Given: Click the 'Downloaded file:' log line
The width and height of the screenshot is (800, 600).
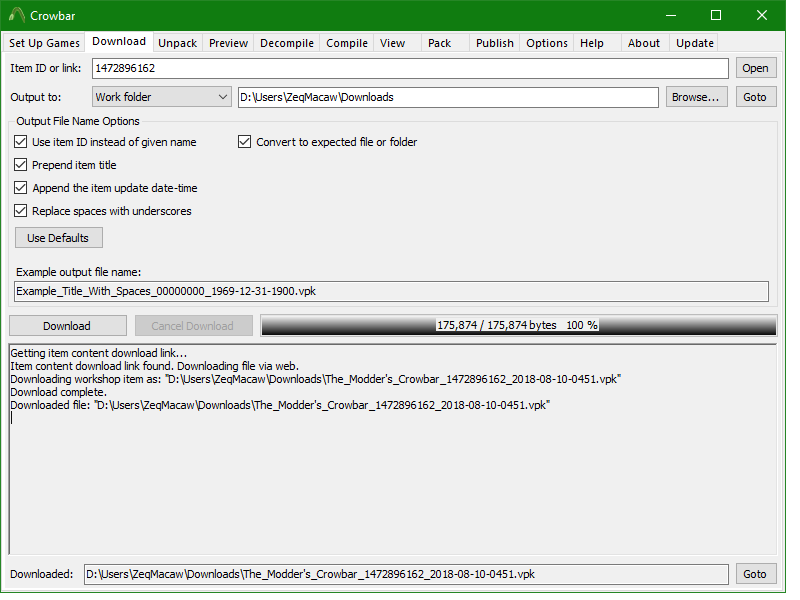Looking at the screenshot, I should (x=280, y=405).
